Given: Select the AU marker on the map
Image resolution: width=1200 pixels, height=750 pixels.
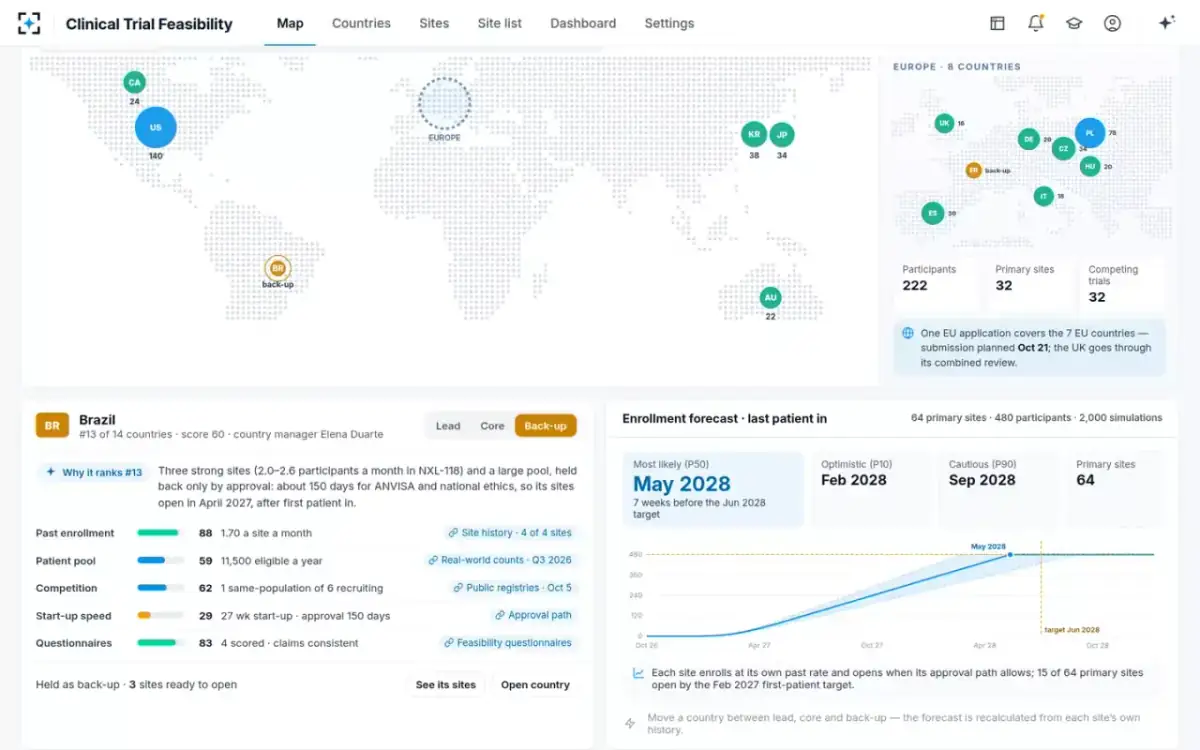Looking at the screenshot, I should (770, 298).
